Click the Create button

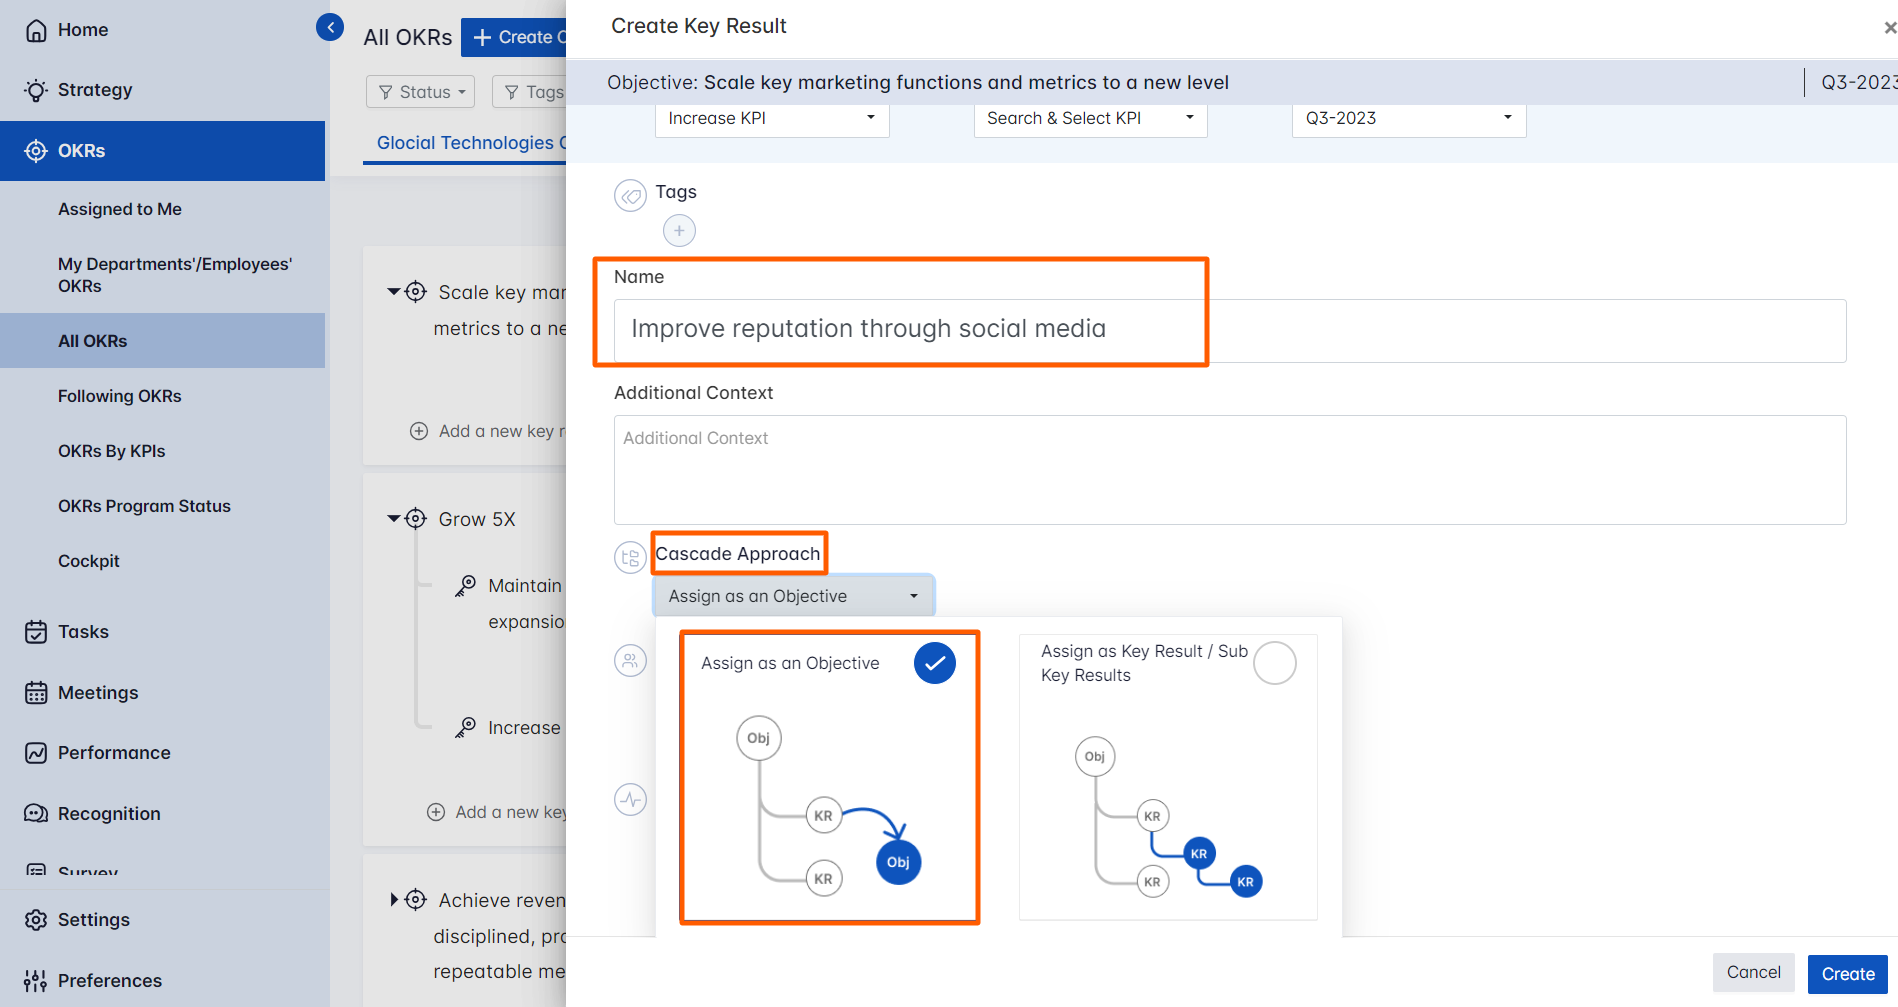[1847, 974]
